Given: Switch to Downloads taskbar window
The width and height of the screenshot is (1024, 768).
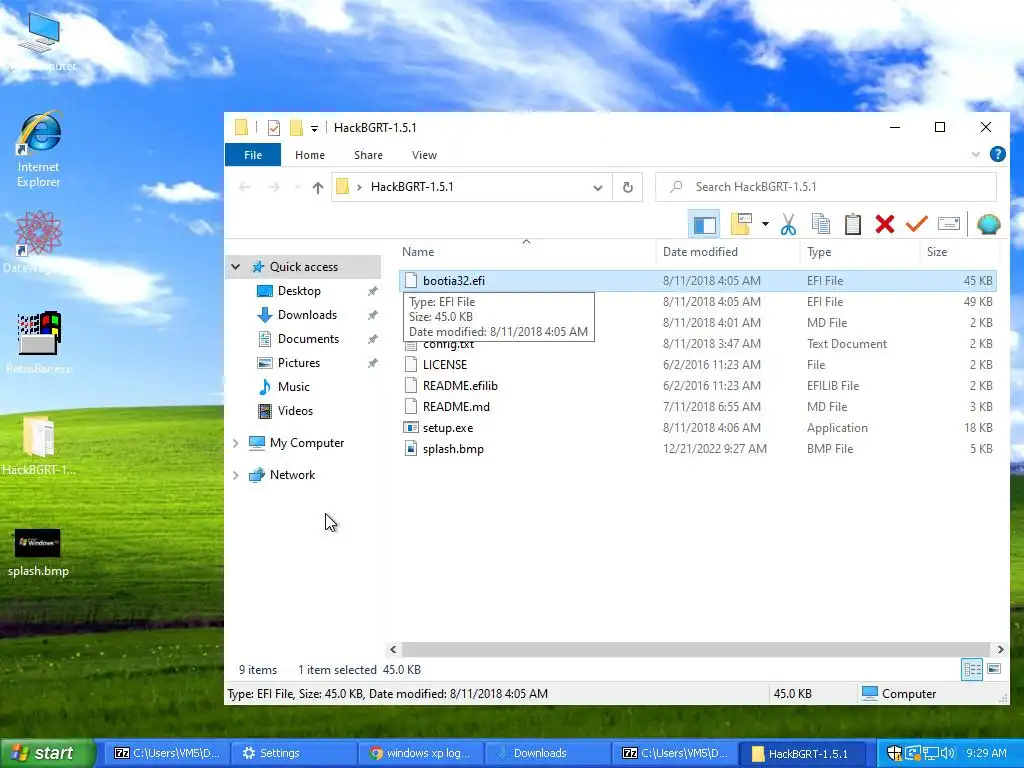Looking at the screenshot, I should [x=547, y=753].
